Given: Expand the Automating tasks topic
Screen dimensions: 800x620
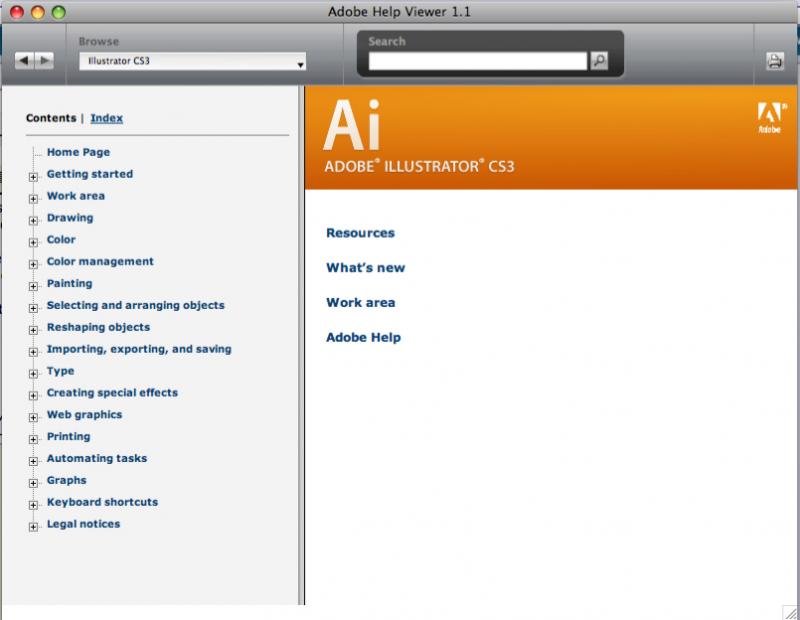Looking at the screenshot, I should coord(33,461).
